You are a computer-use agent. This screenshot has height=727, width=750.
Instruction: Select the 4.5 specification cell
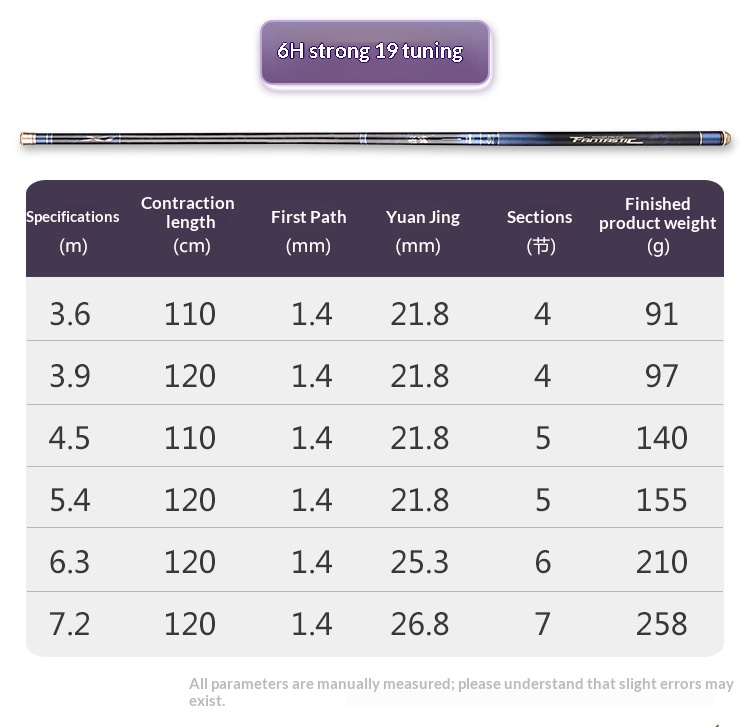[70, 438]
